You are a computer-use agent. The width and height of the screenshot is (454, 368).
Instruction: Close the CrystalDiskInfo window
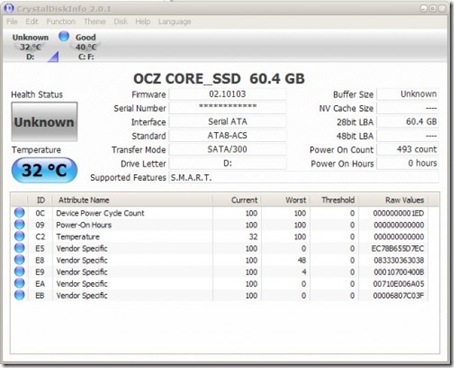tap(442, 9)
